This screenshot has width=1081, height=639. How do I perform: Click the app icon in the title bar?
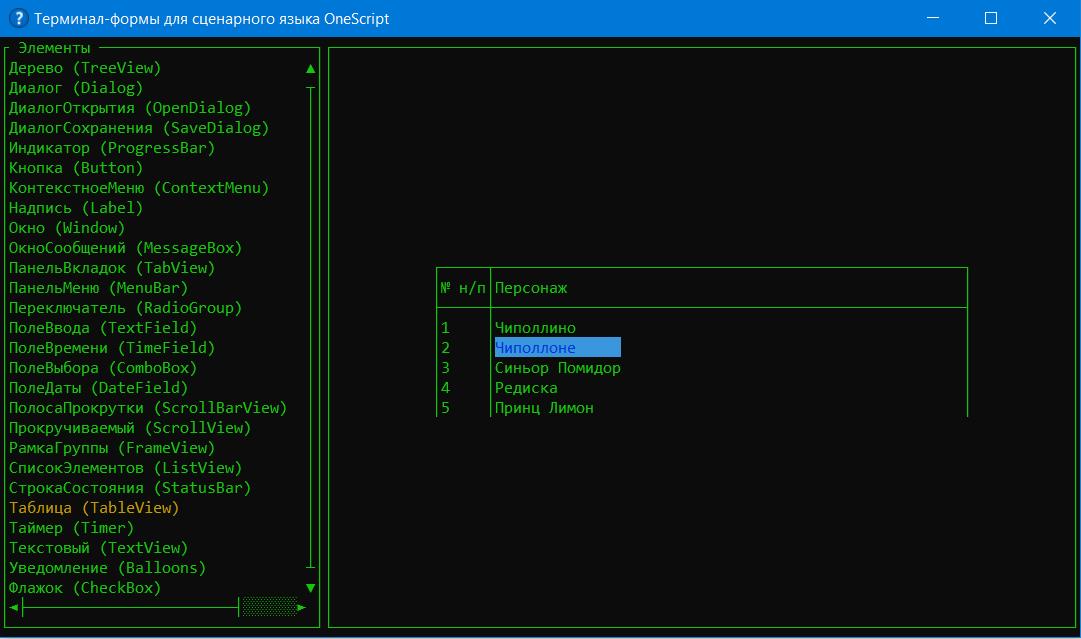coord(17,18)
